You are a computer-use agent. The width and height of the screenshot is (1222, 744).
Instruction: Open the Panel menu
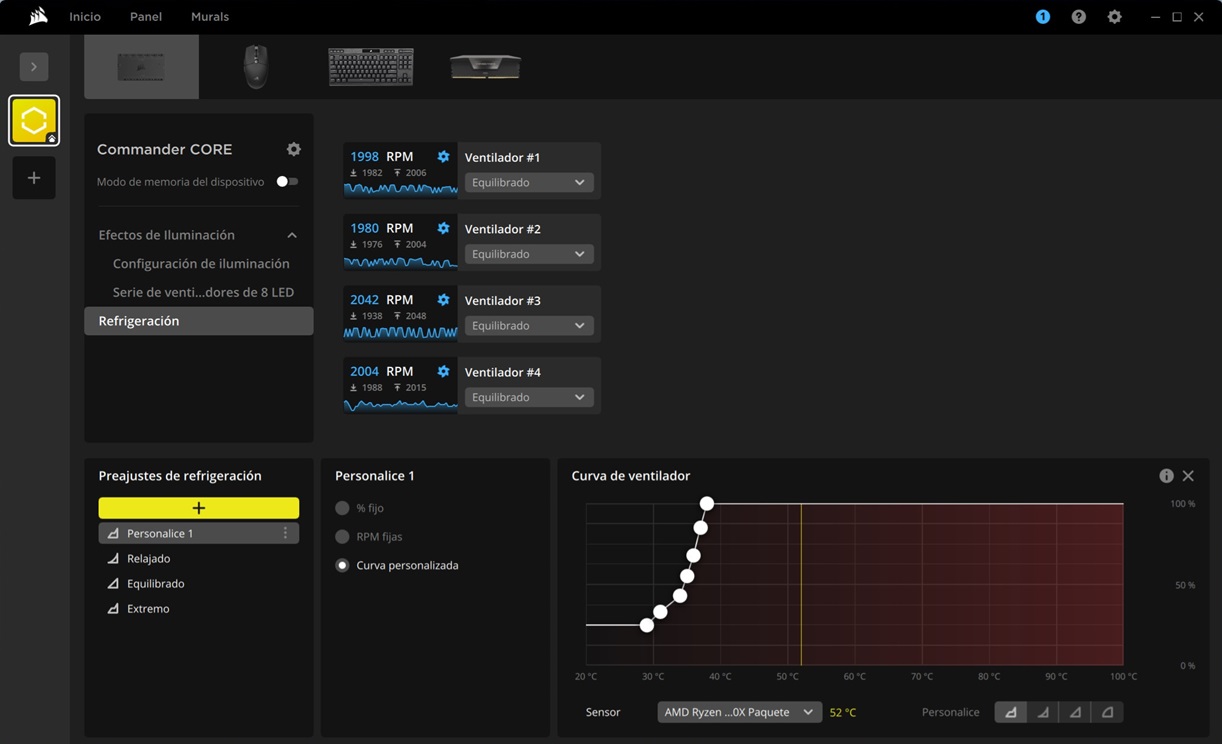click(146, 17)
